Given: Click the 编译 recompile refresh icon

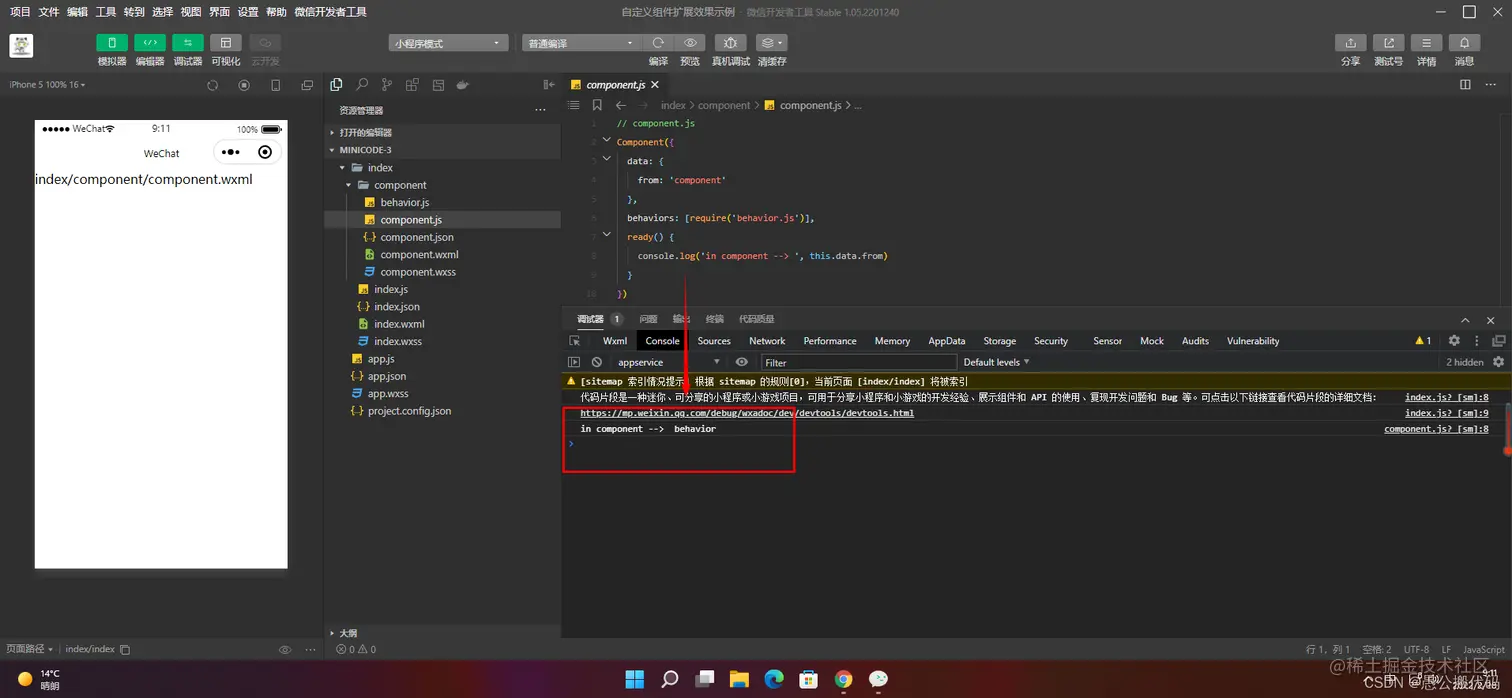Looking at the screenshot, I should point(658,43).
